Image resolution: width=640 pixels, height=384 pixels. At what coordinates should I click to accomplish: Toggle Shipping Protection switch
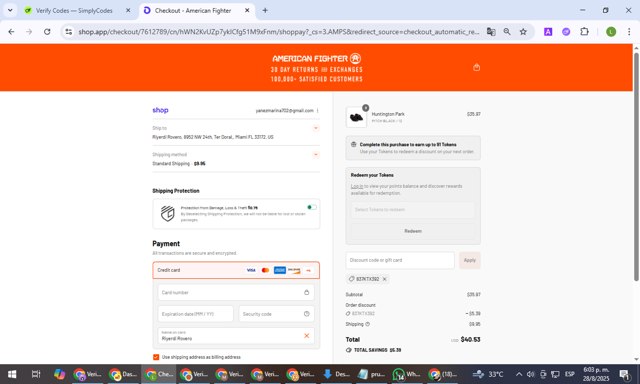pyautogui.click(x=312, y=207)
